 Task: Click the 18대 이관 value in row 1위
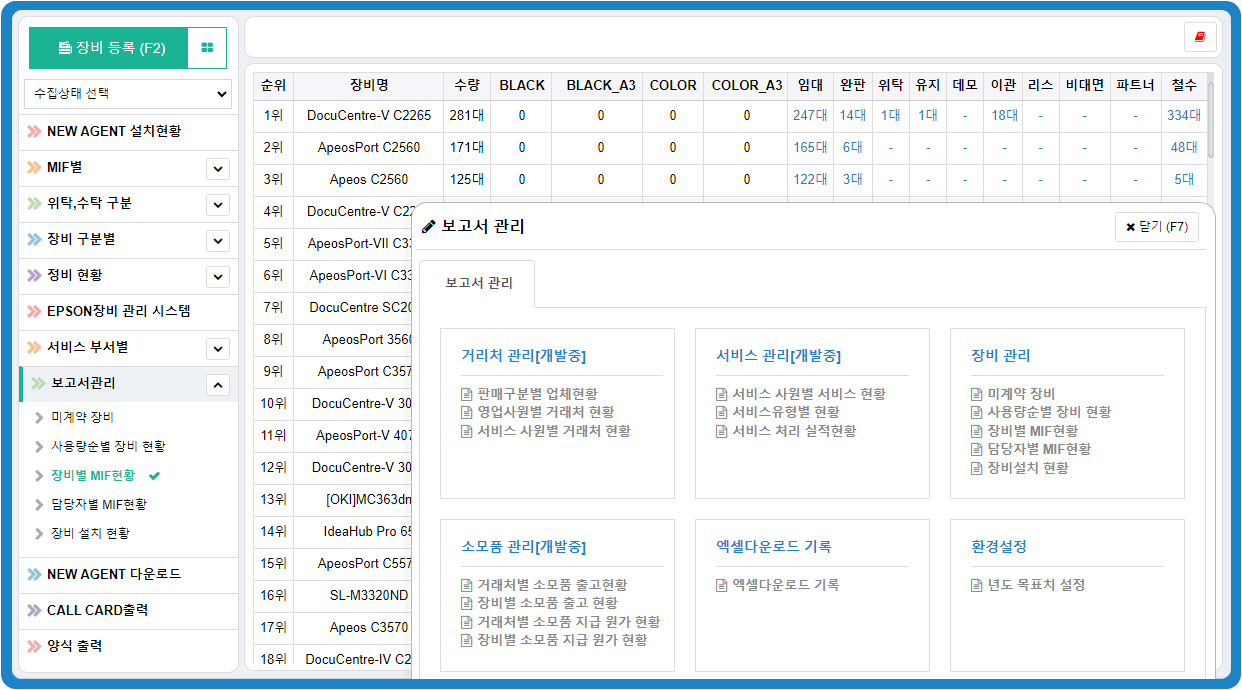point(1005,115)
